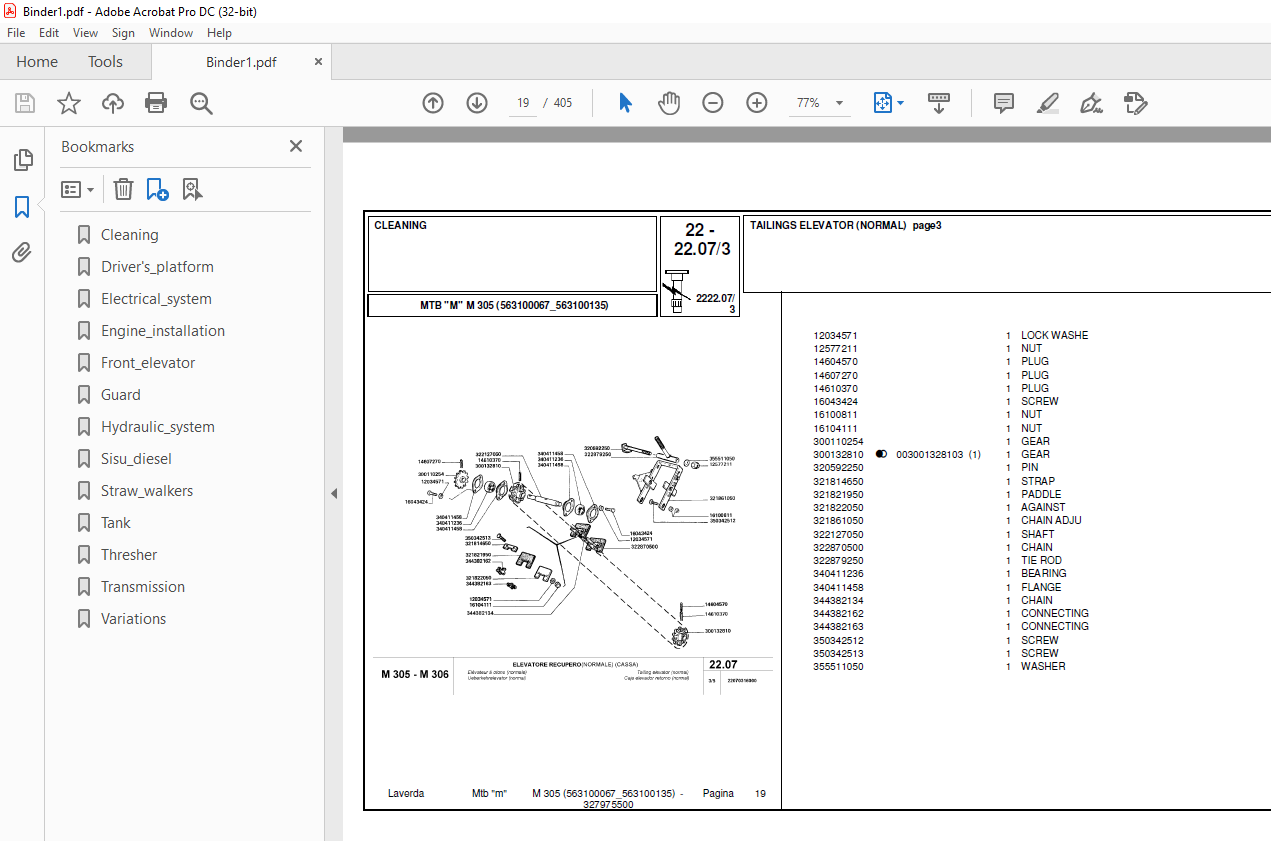Go to the Front_elevator bookmark
Screen dimensions: 1271x841
tap(148, 363)
